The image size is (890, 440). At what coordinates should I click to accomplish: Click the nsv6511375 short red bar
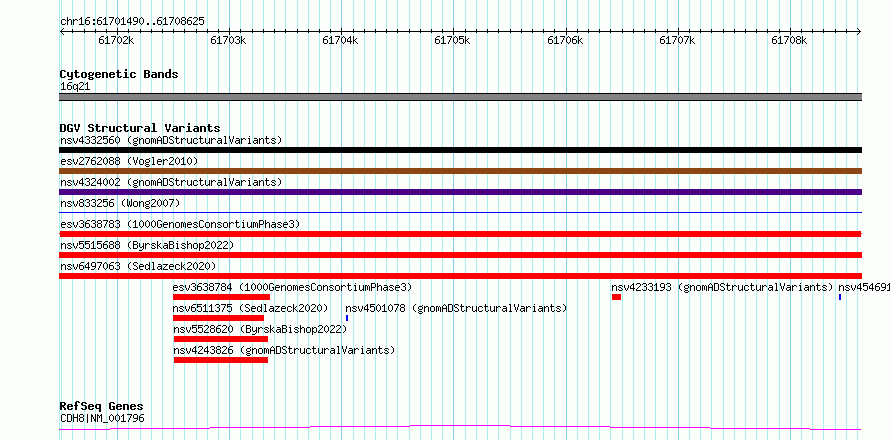(219, 318)
